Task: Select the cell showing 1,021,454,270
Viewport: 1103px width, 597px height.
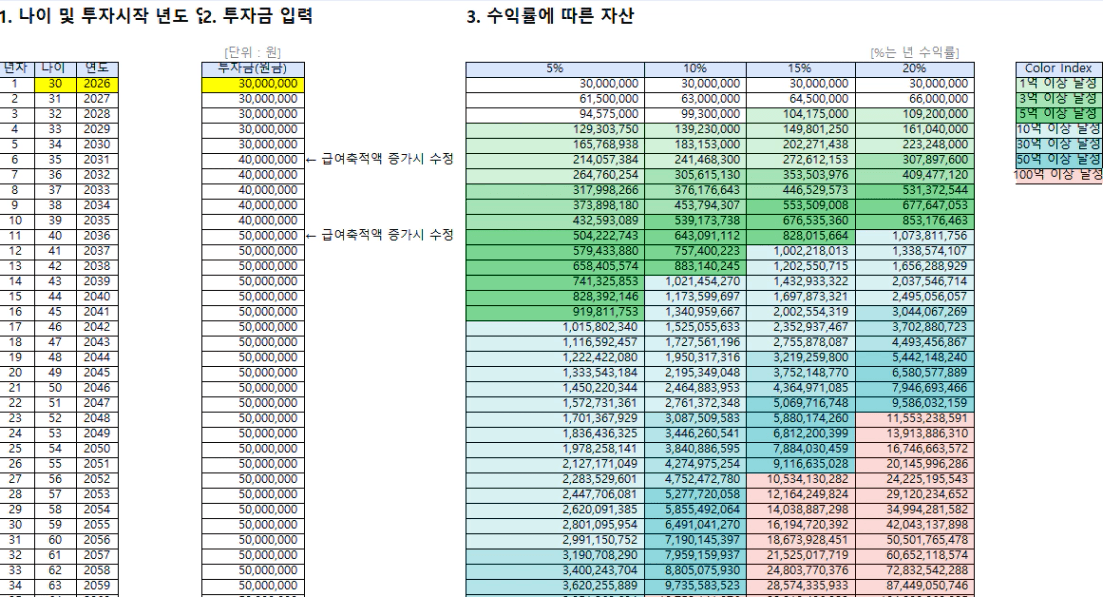Action: pos(695,281)
